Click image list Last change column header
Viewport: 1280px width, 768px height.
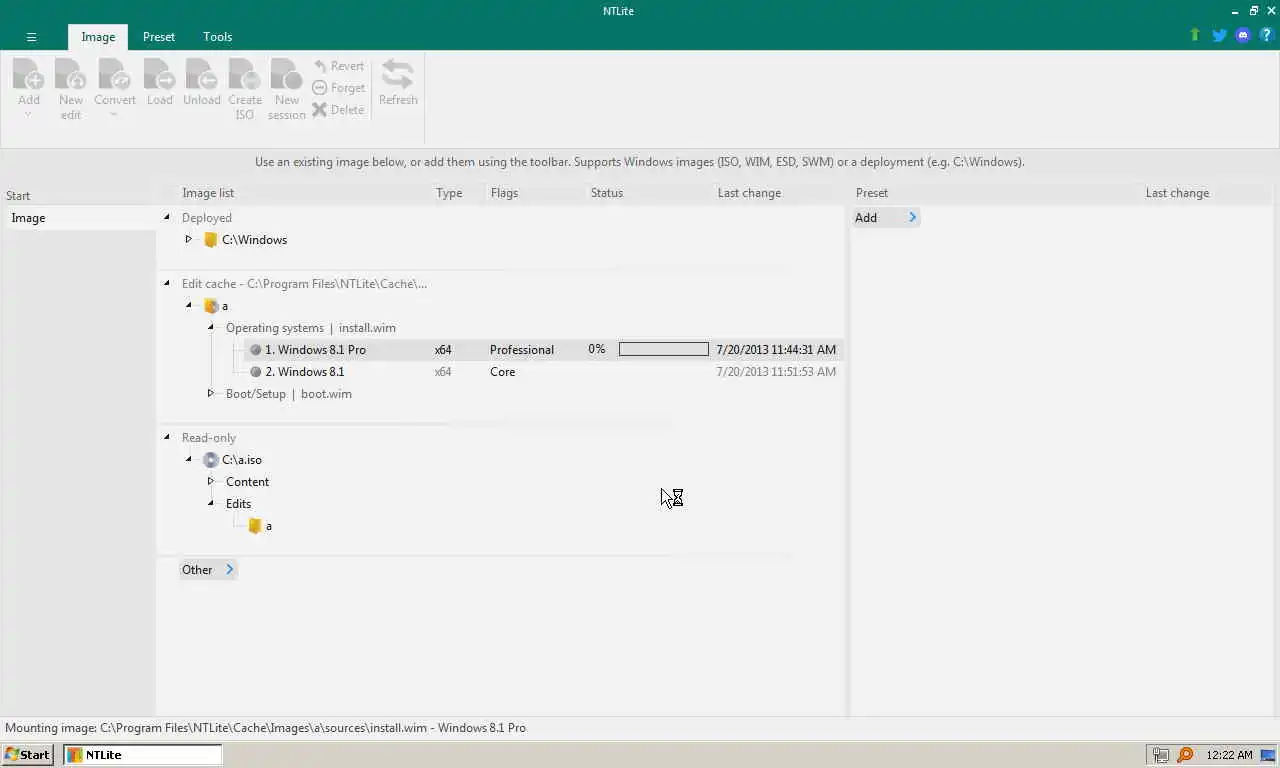749,193
